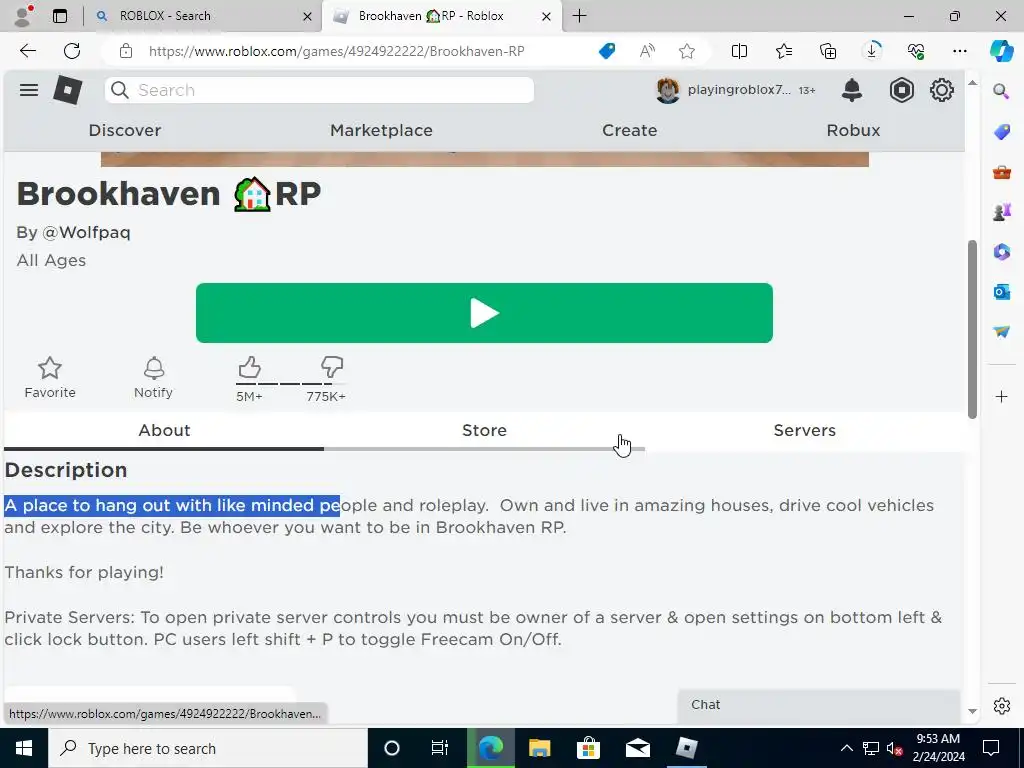Open Edge Settings and more menu
The image size is (1024, 768).
(959, 51)
